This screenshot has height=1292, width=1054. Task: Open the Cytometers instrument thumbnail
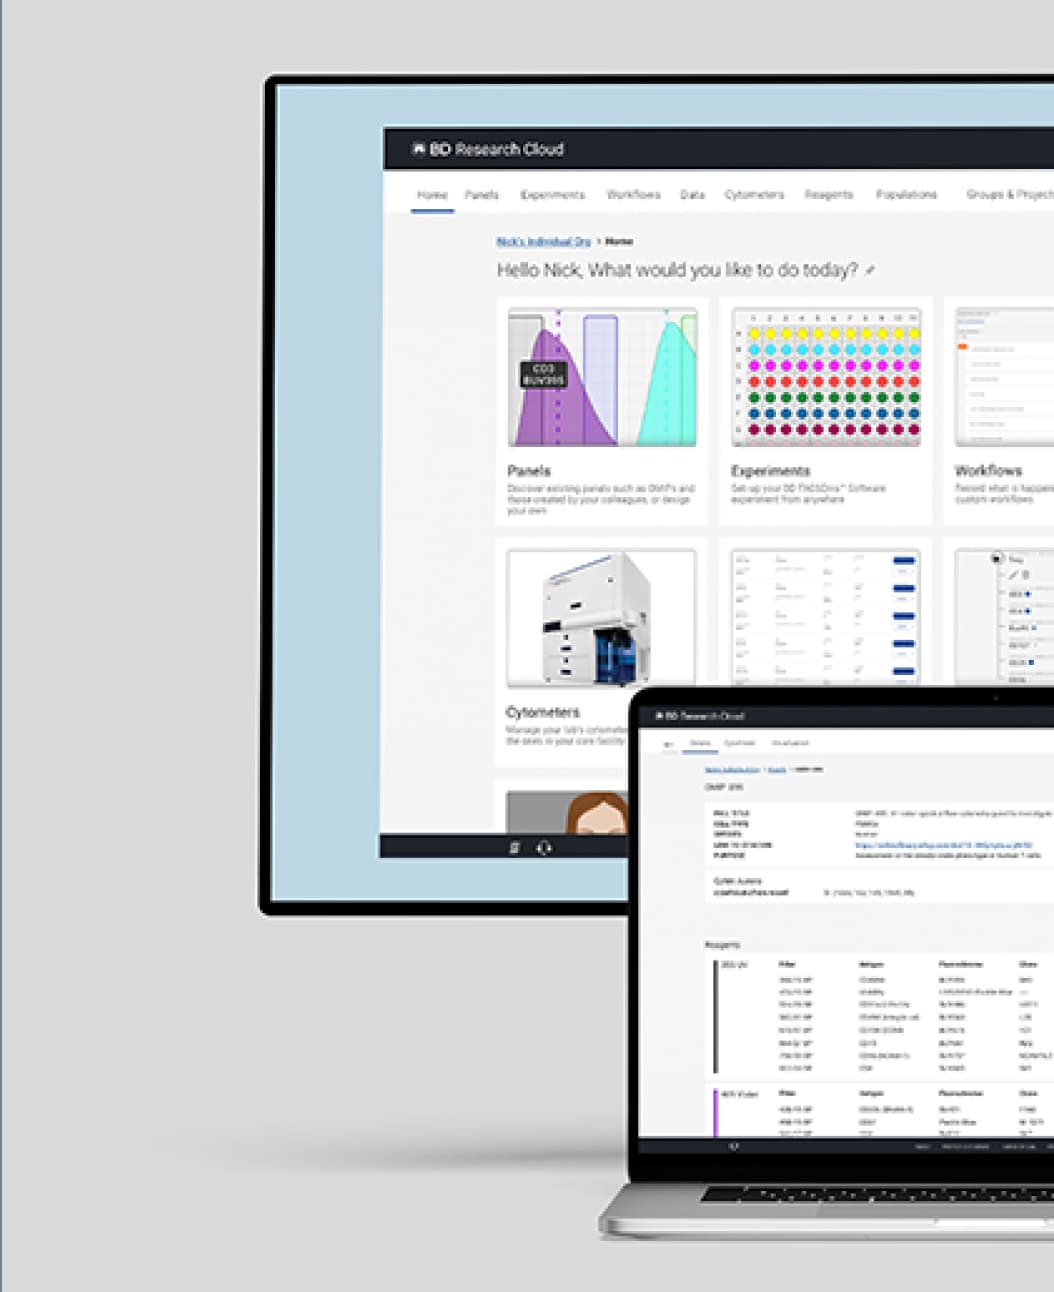click(601, 618)
